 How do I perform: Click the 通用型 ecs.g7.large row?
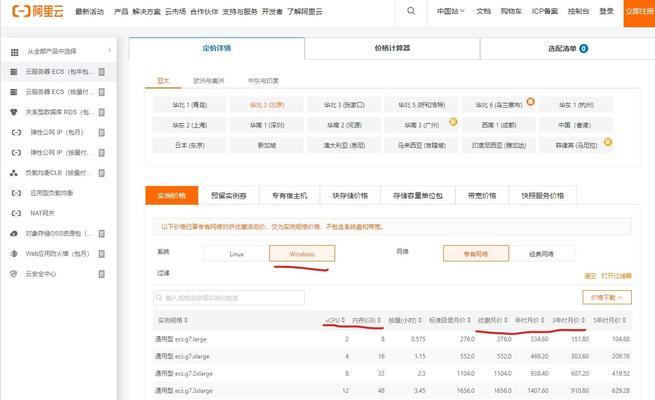[392, 339]
